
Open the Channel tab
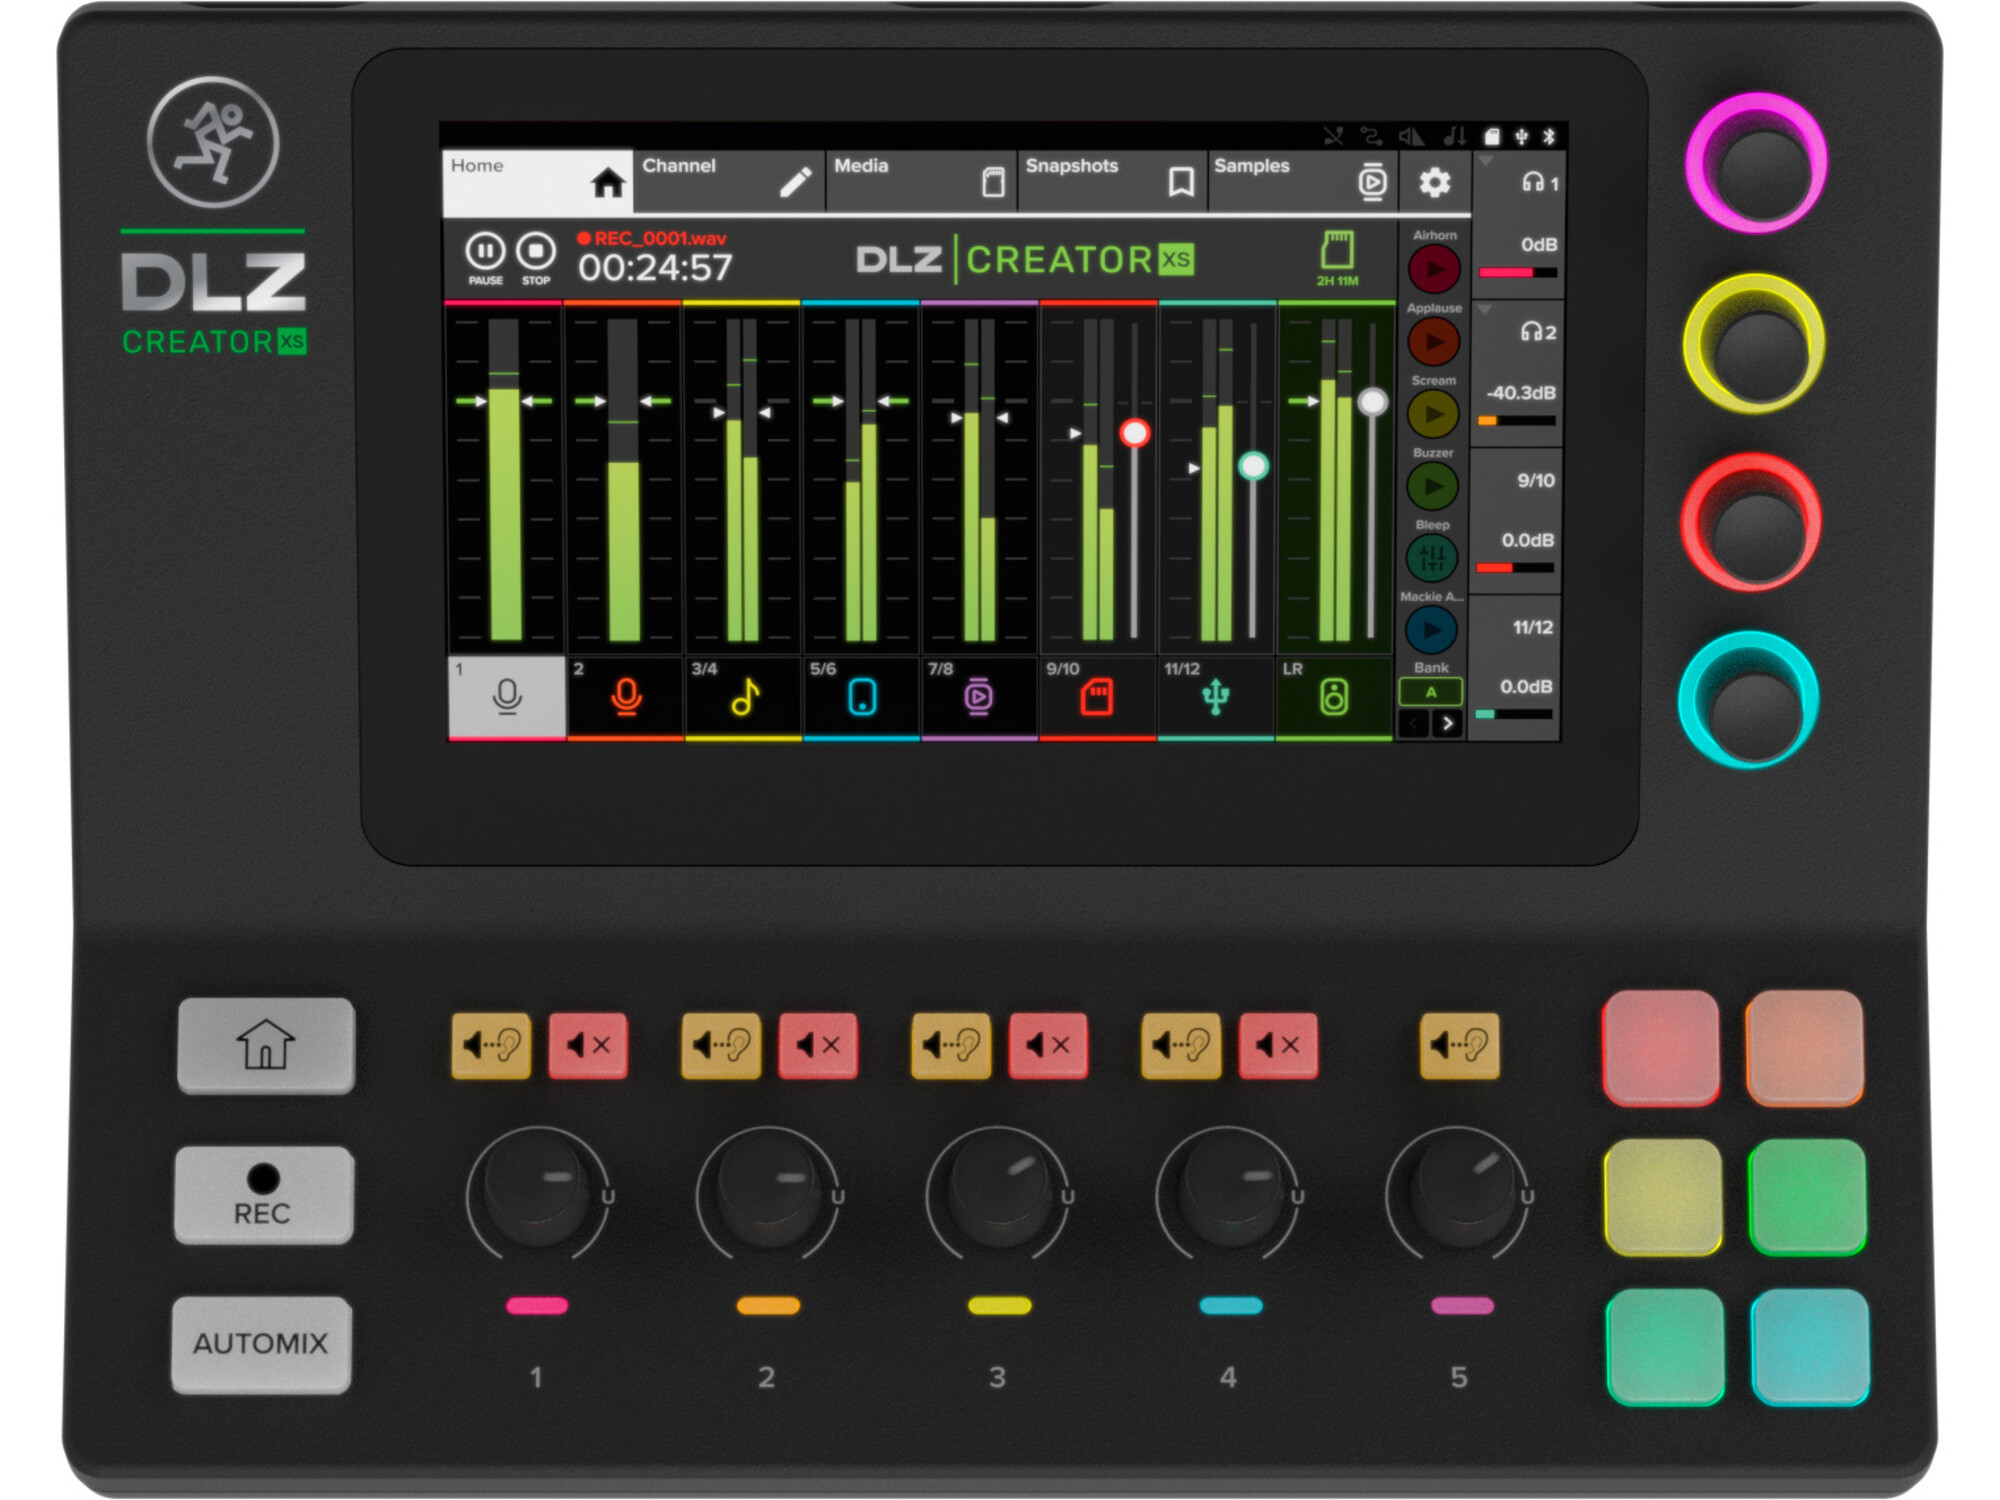pyautogui.click(x=729, y=181)
